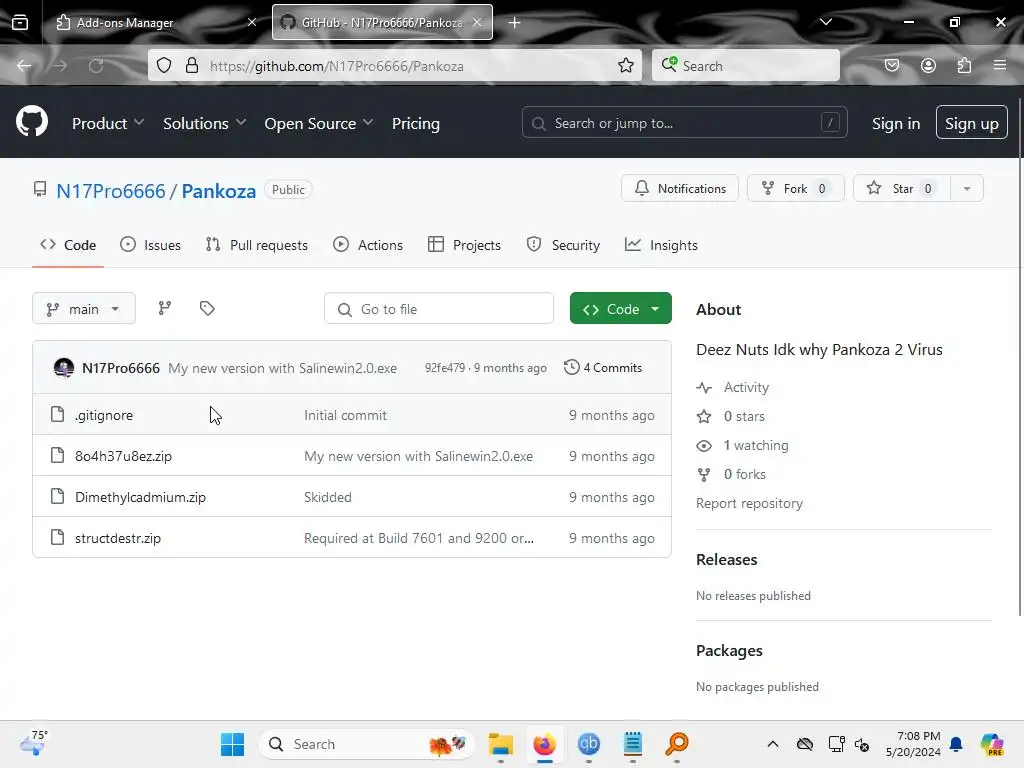Open the Firefox hamburger menu
Image resolution: width=1024 pixels, height=768 pixels.
(1000, 65)
